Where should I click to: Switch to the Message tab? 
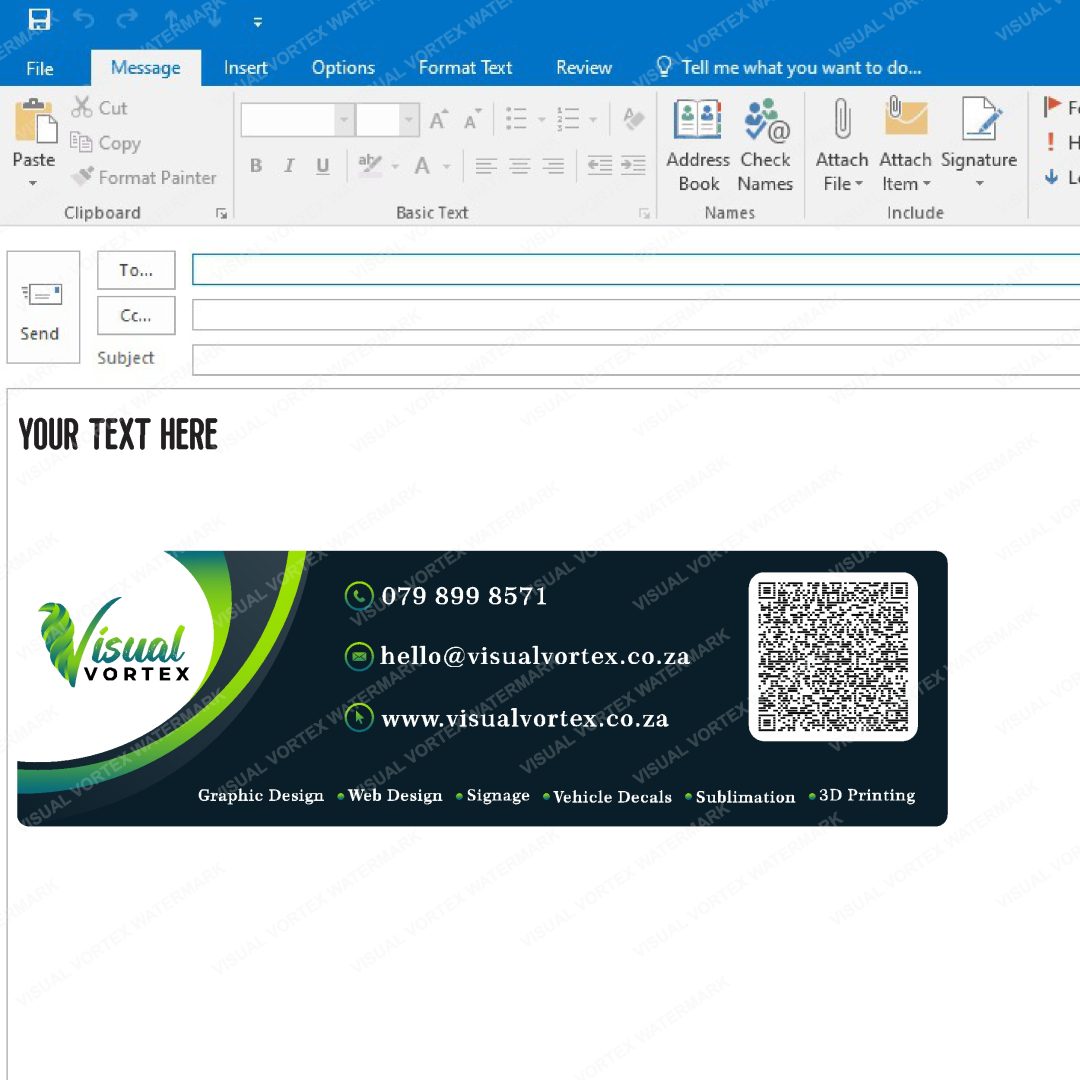pos(145,68)
